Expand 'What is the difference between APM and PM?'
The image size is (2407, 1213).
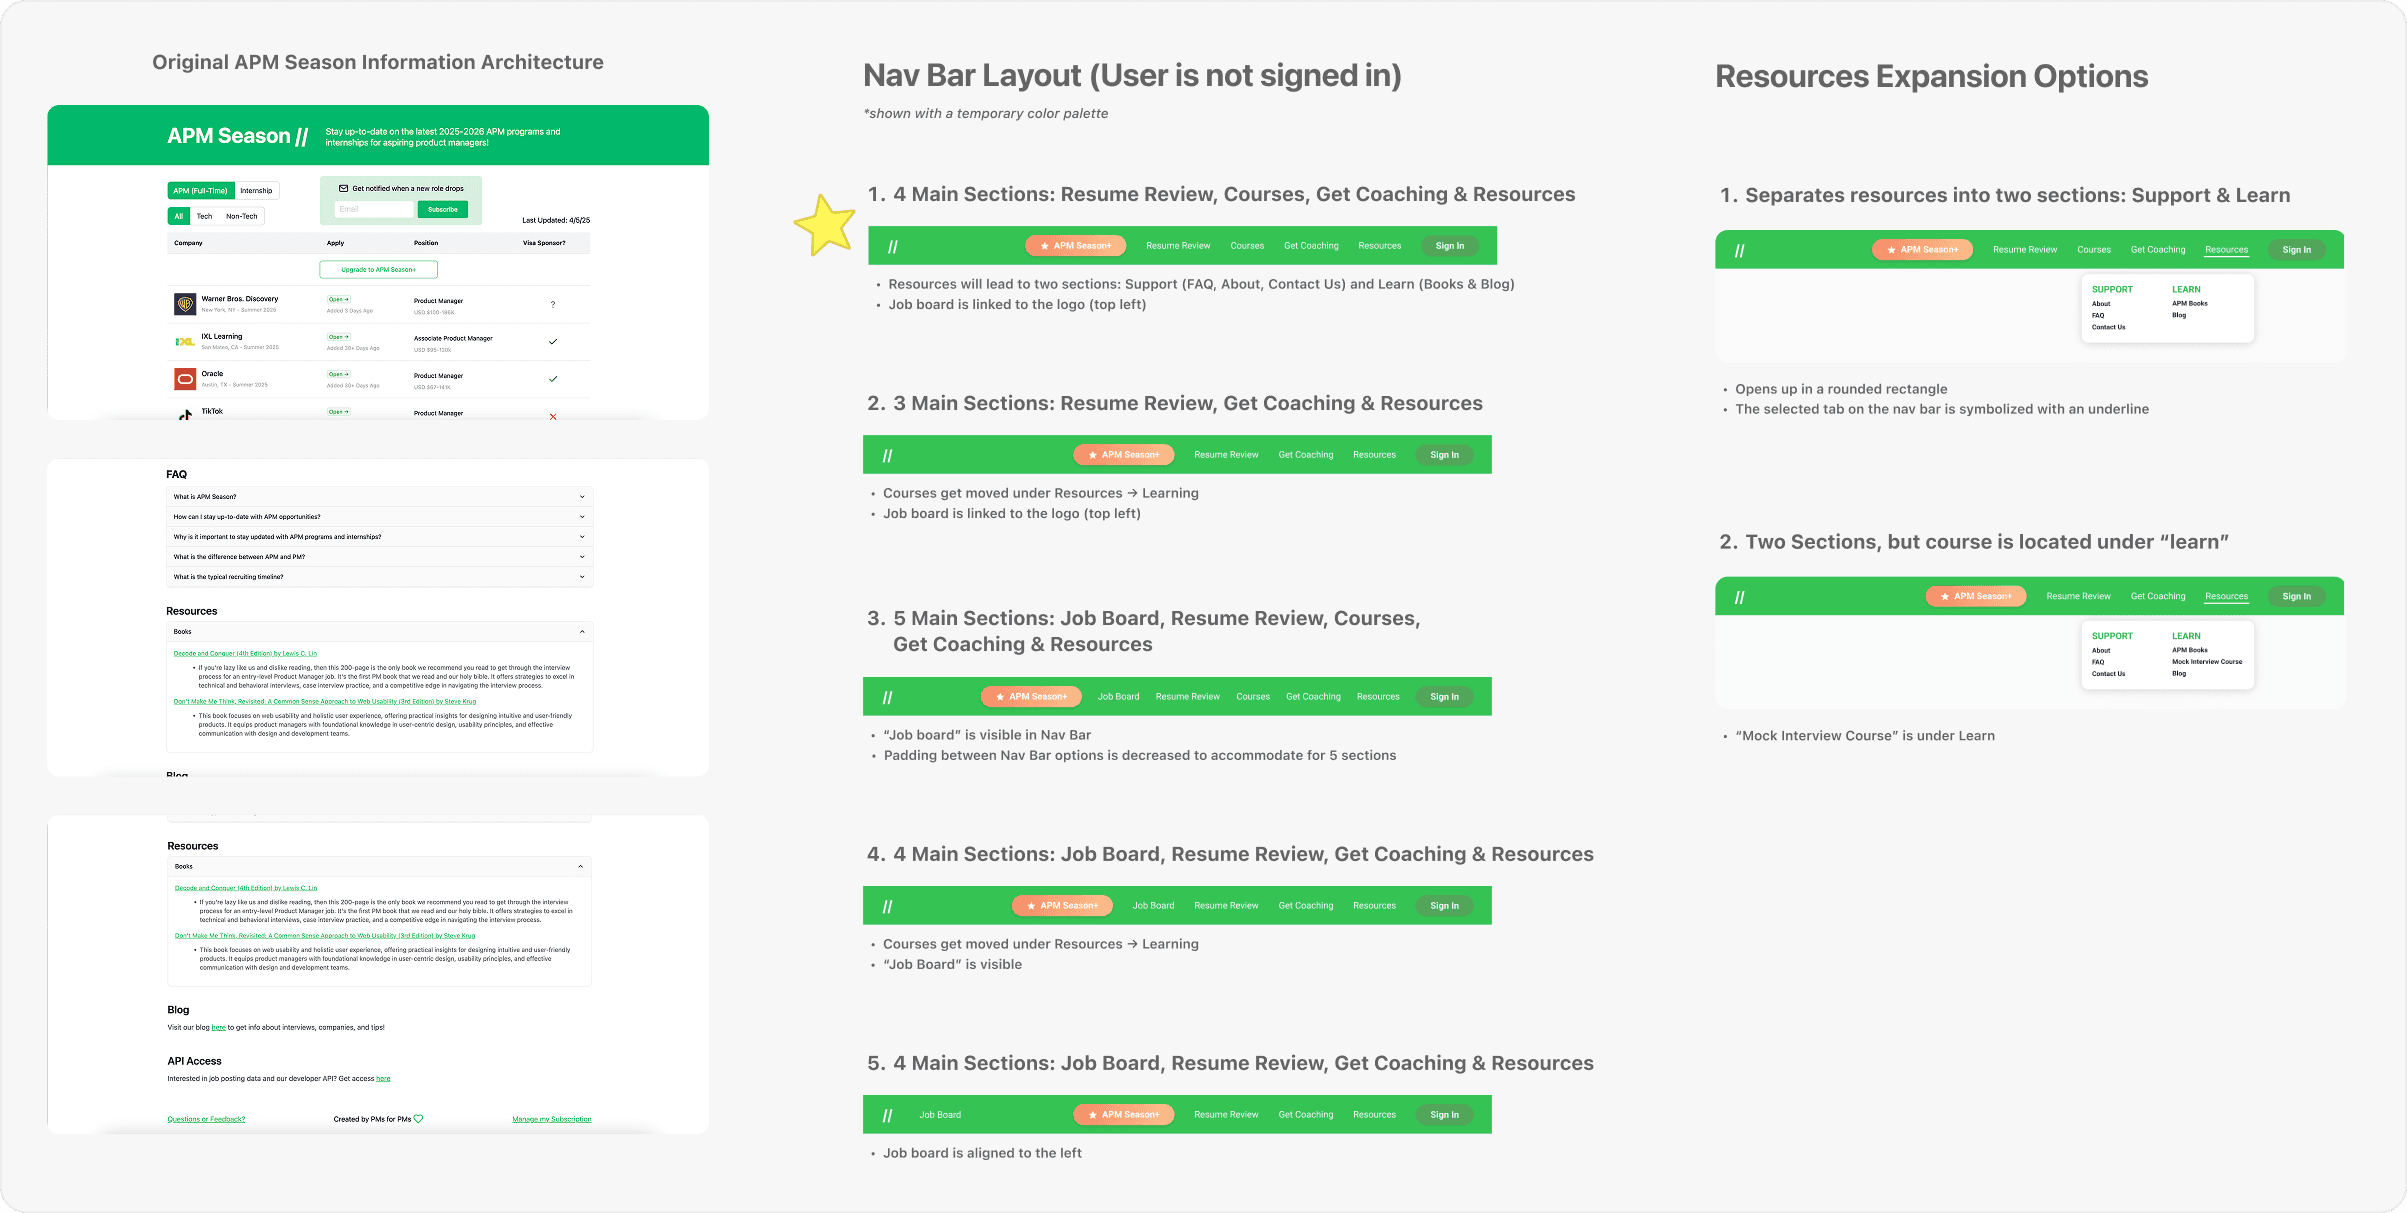pyautogui.click(x=582, y=557)
